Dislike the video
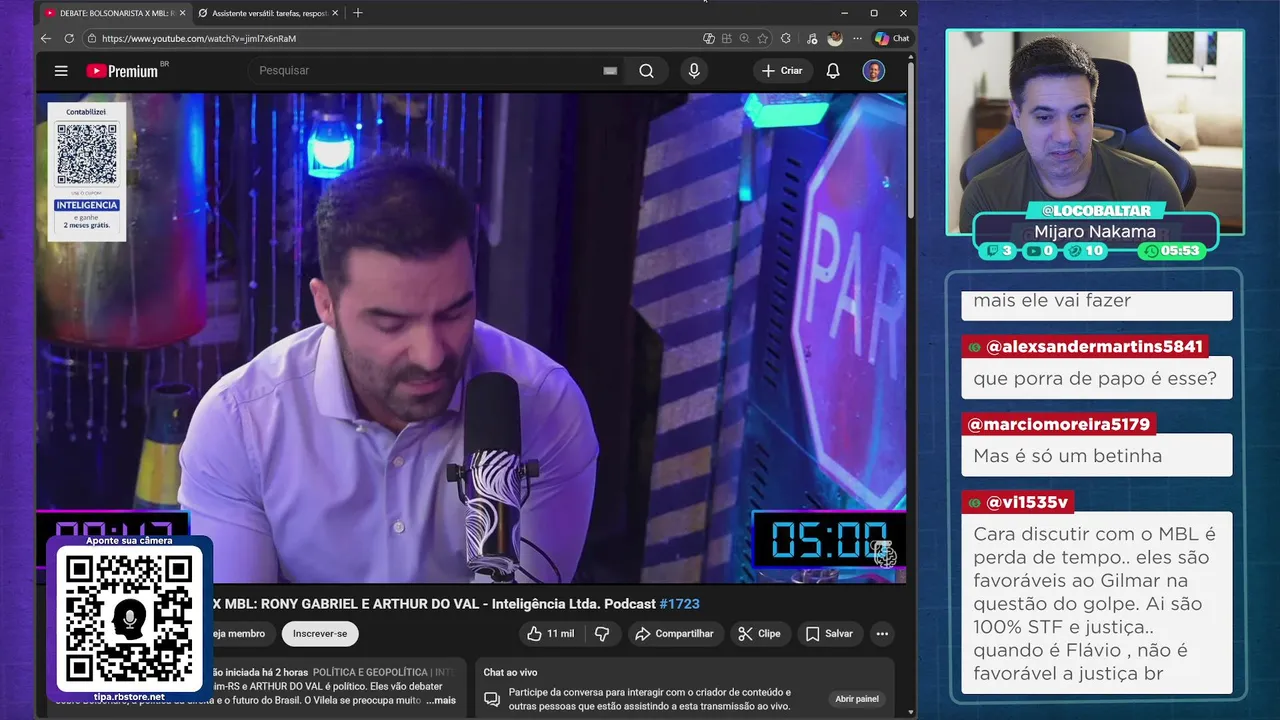The width and height of the screenshot is (1280, 720). click(x=602, y=634)
